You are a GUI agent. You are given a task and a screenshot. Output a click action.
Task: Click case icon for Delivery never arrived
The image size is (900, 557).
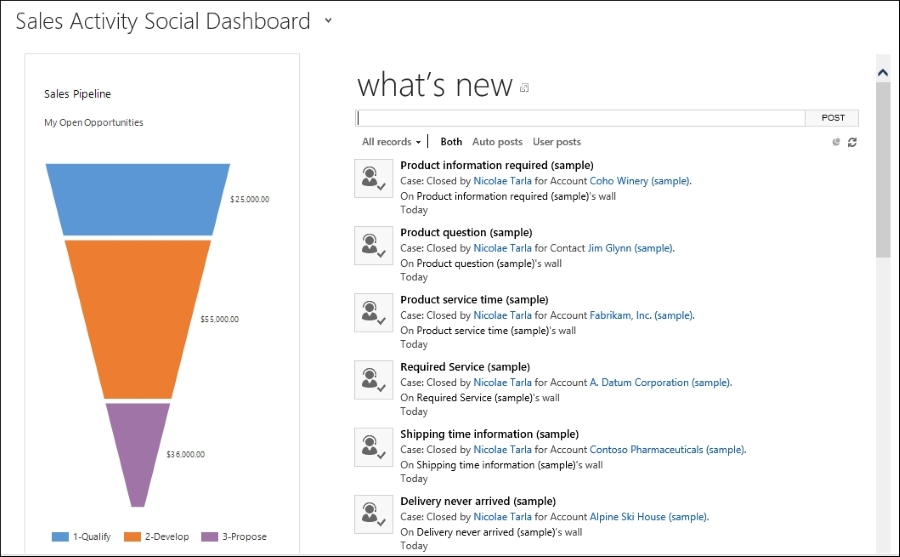pyautogui.click(x=374, y=515)
